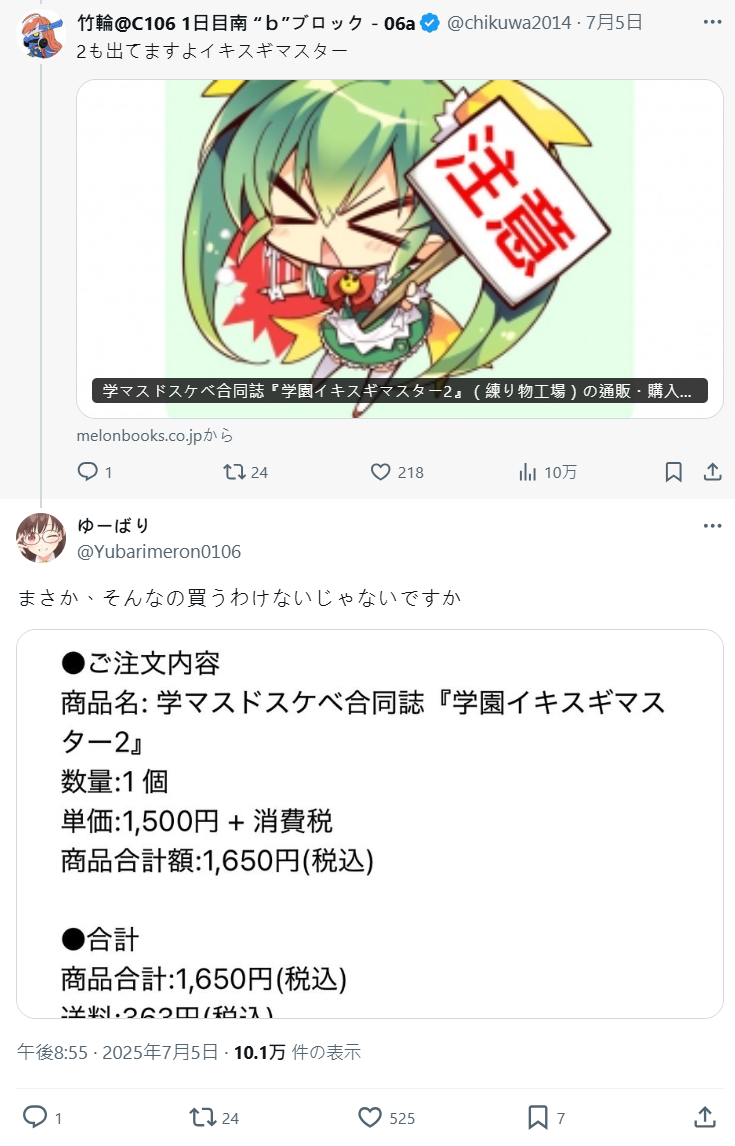Open the melonbooks link card image
735x1146 pixels.
tap(400, 248)
